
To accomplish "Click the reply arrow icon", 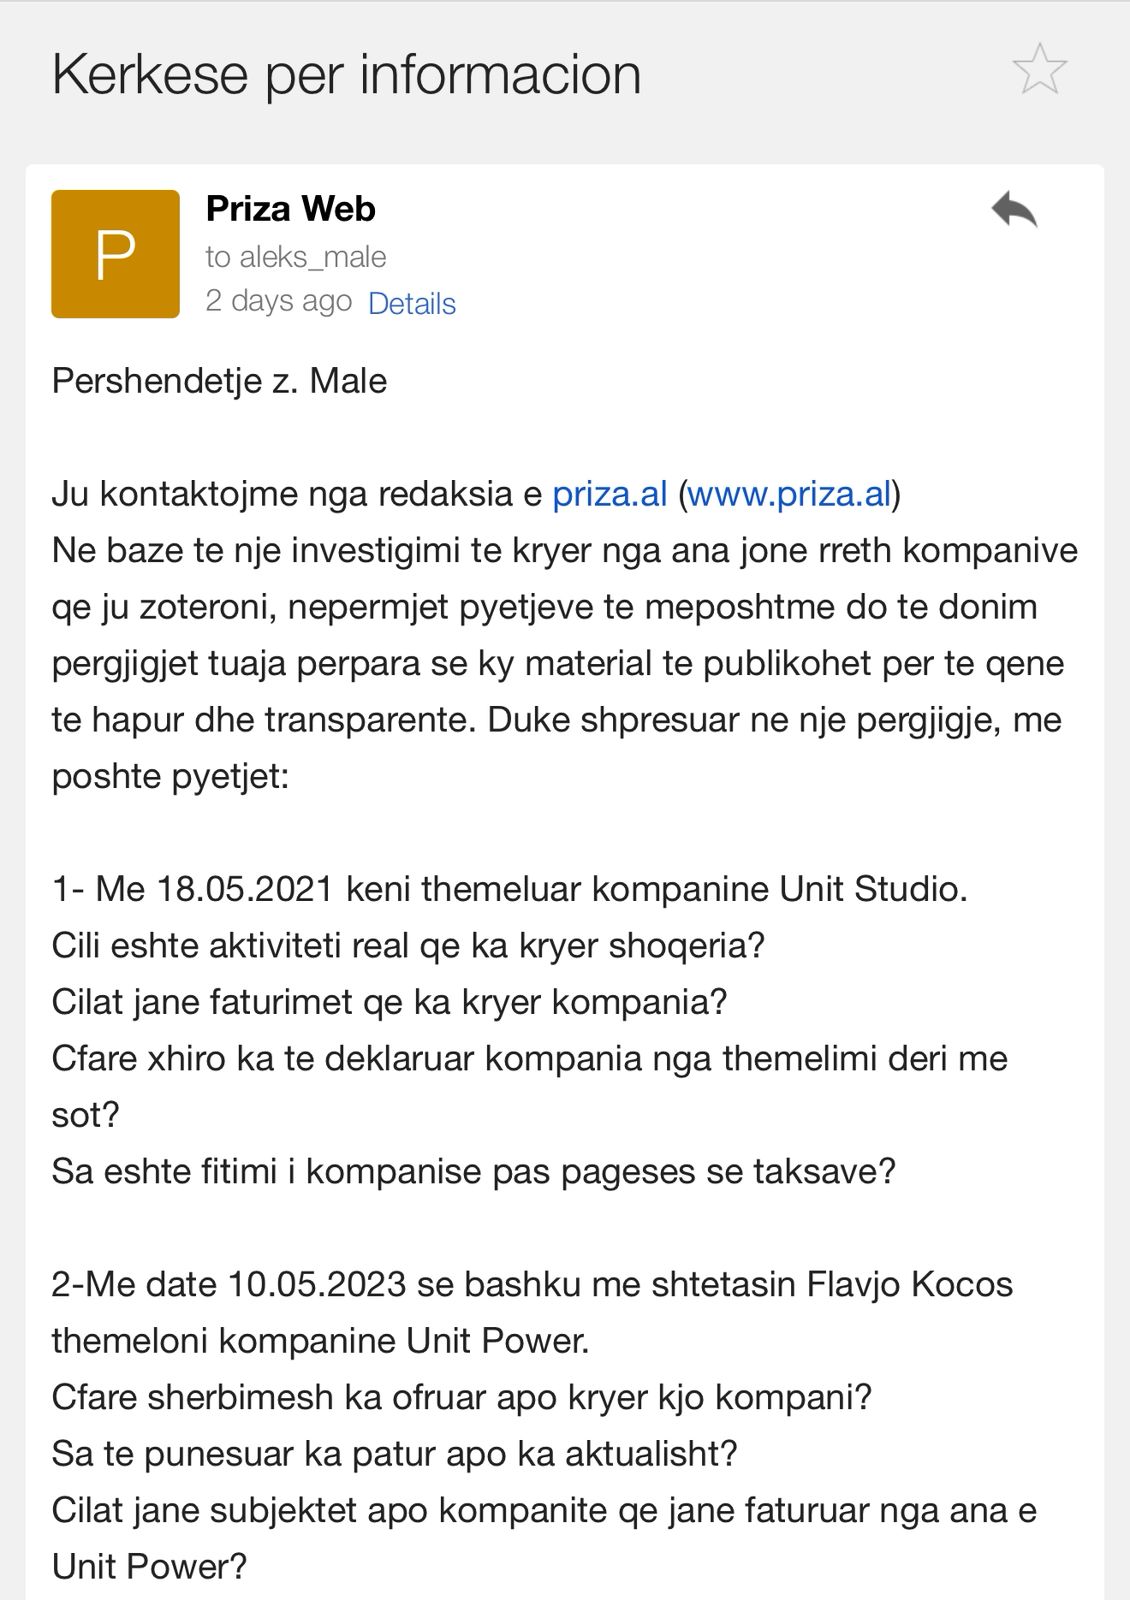I will point(1013,210).
